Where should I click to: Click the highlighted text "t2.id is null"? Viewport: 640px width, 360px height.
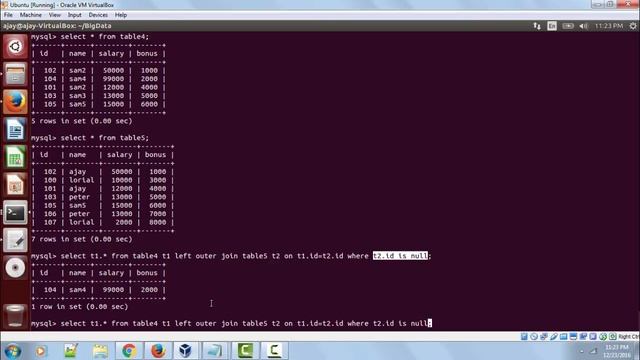[400, 256]
